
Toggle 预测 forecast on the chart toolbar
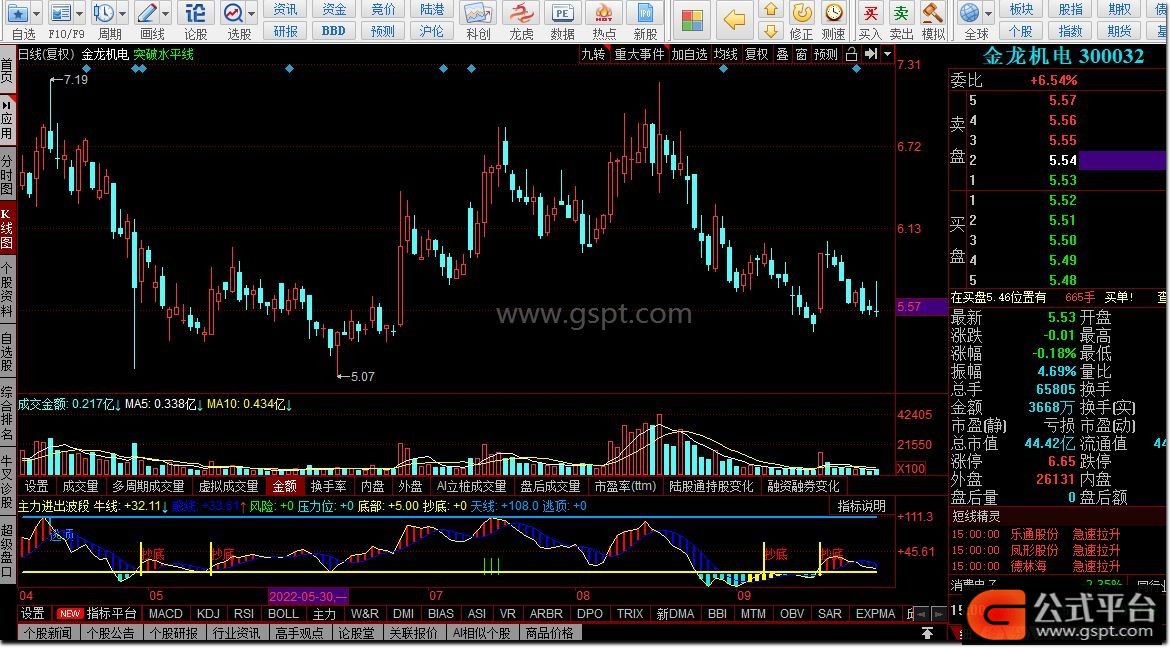826,55
